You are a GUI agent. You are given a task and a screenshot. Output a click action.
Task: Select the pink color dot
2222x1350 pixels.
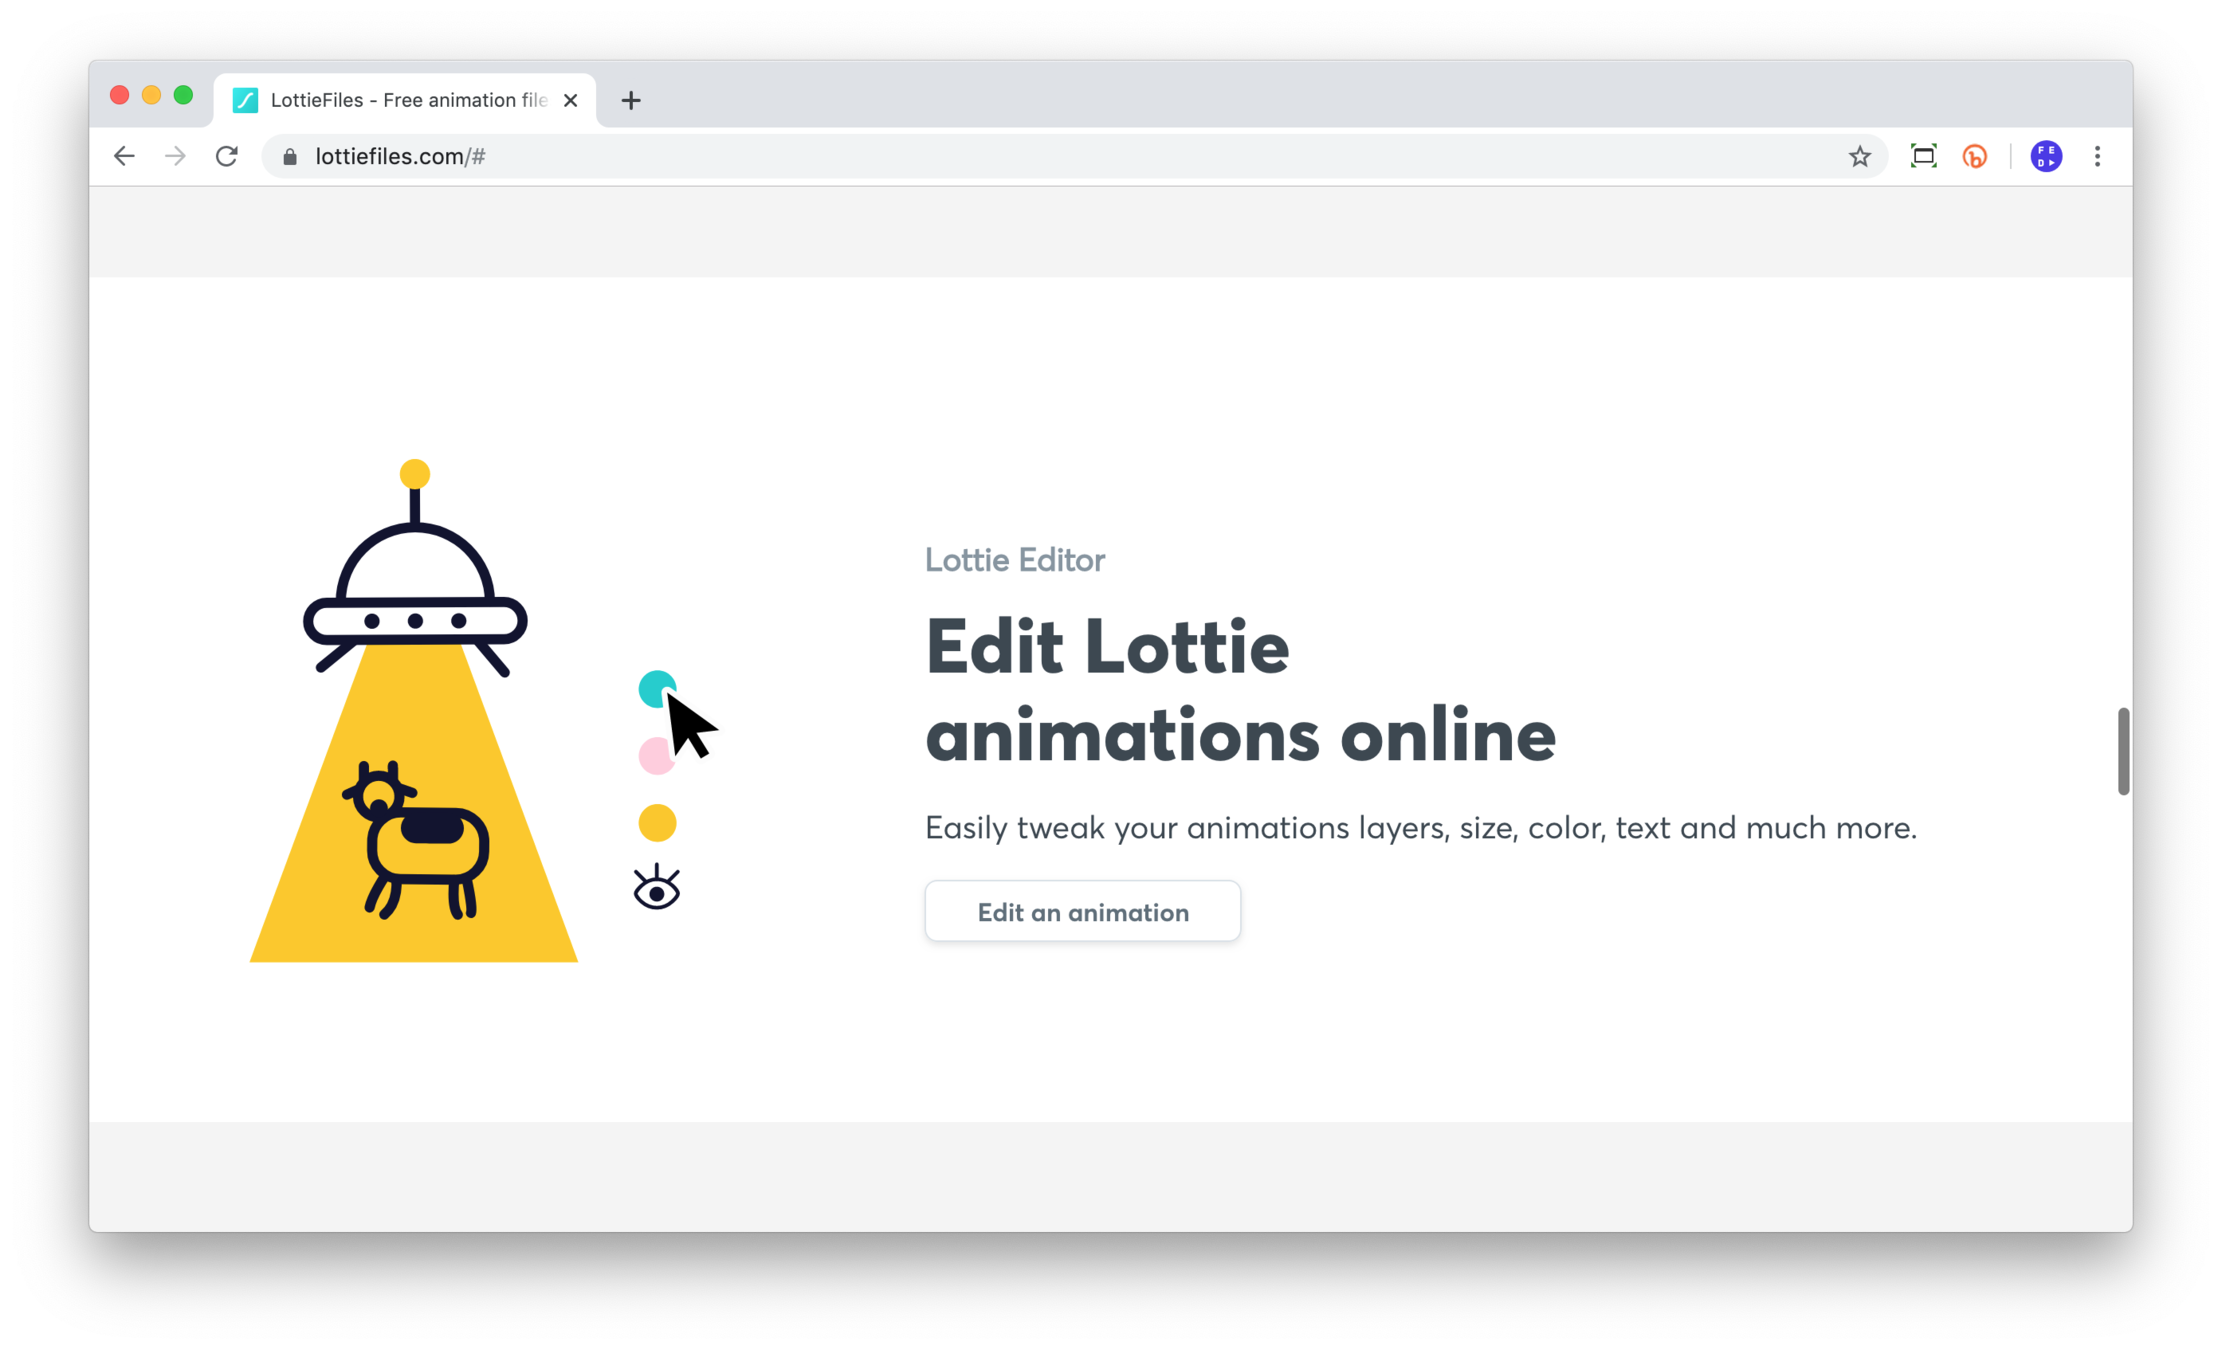654,756
